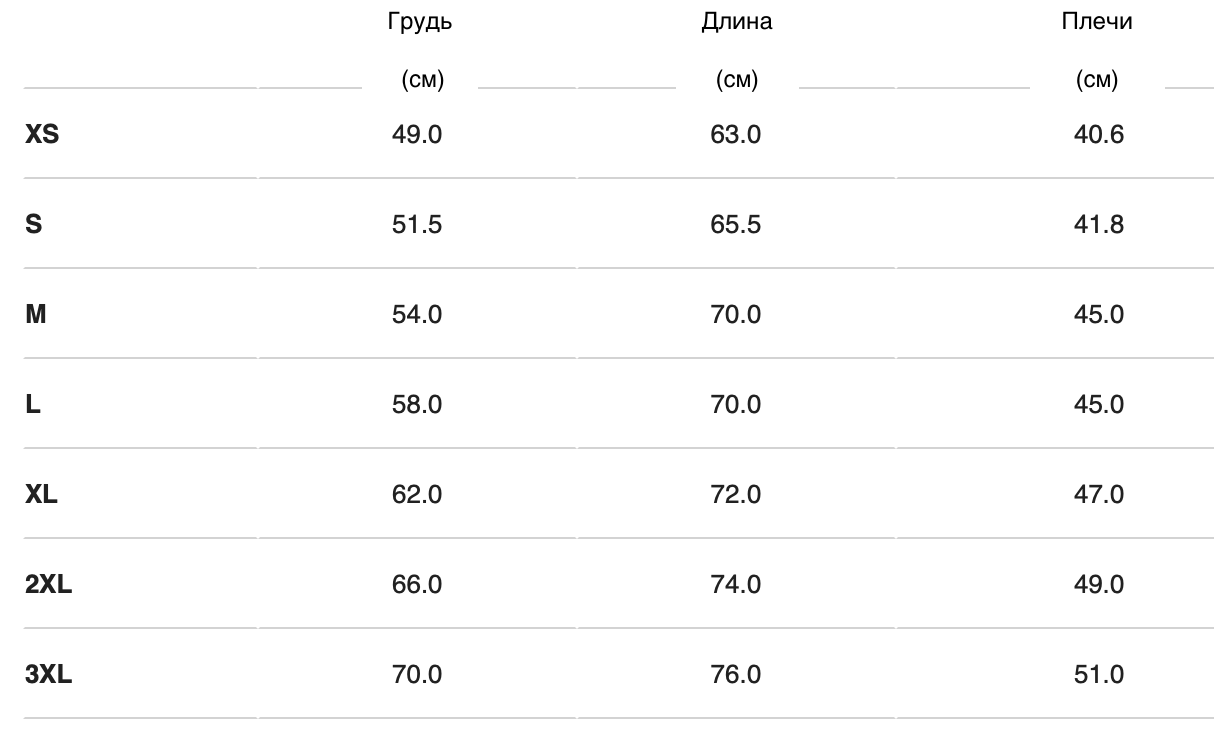Select the 49.0 chest value for XS
The height and width of the screenshot is (729, 1214).
tap(417, 135)
